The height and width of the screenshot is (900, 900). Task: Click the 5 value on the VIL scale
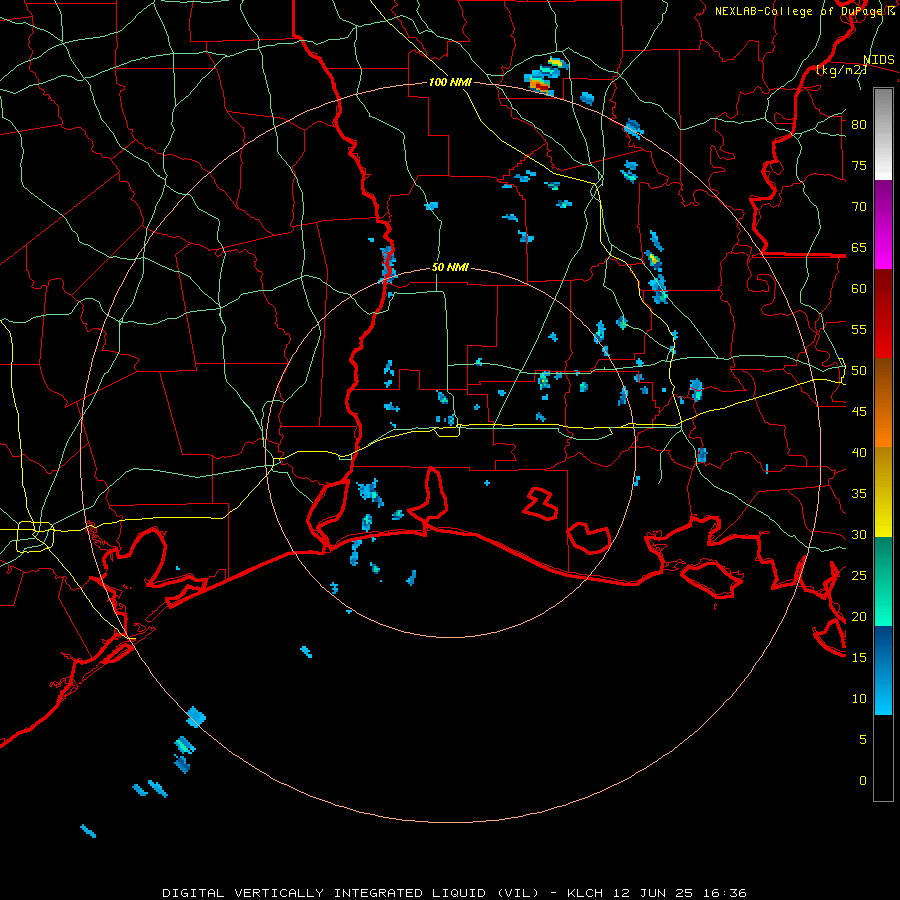[x=863, y=740]
